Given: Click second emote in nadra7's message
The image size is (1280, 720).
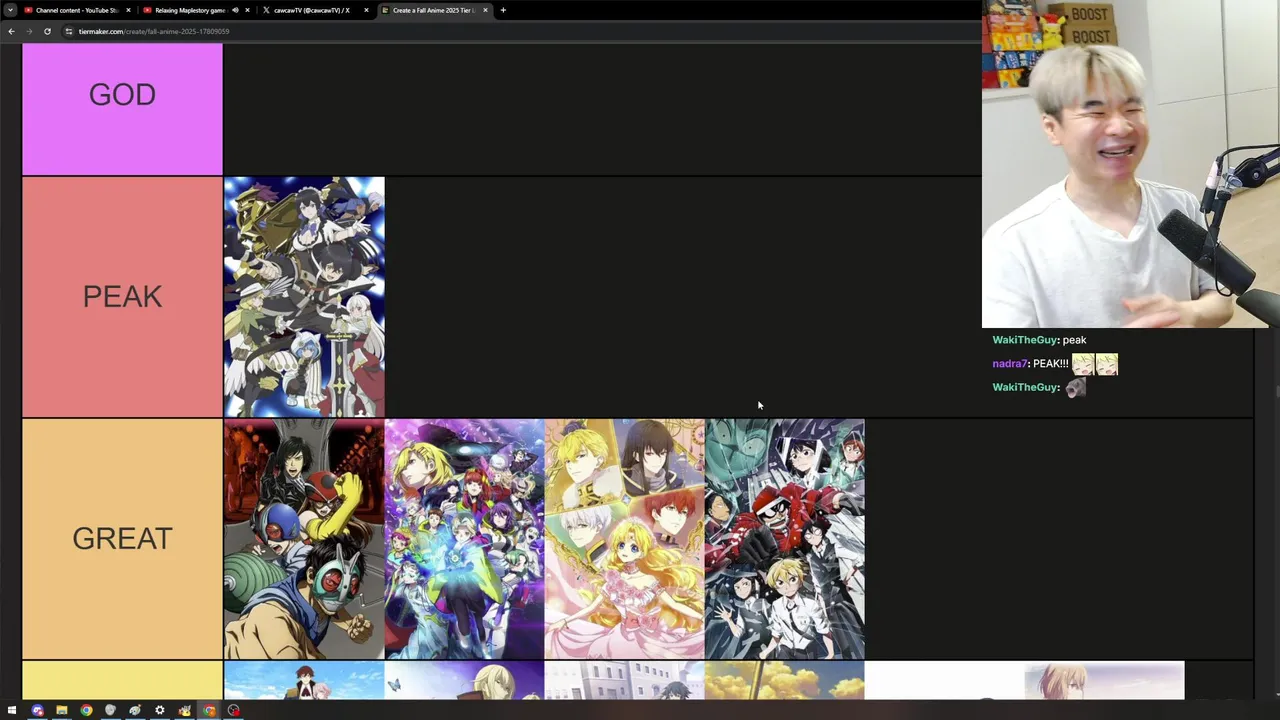Looking at the screenshot, I should pos(1106,364).
